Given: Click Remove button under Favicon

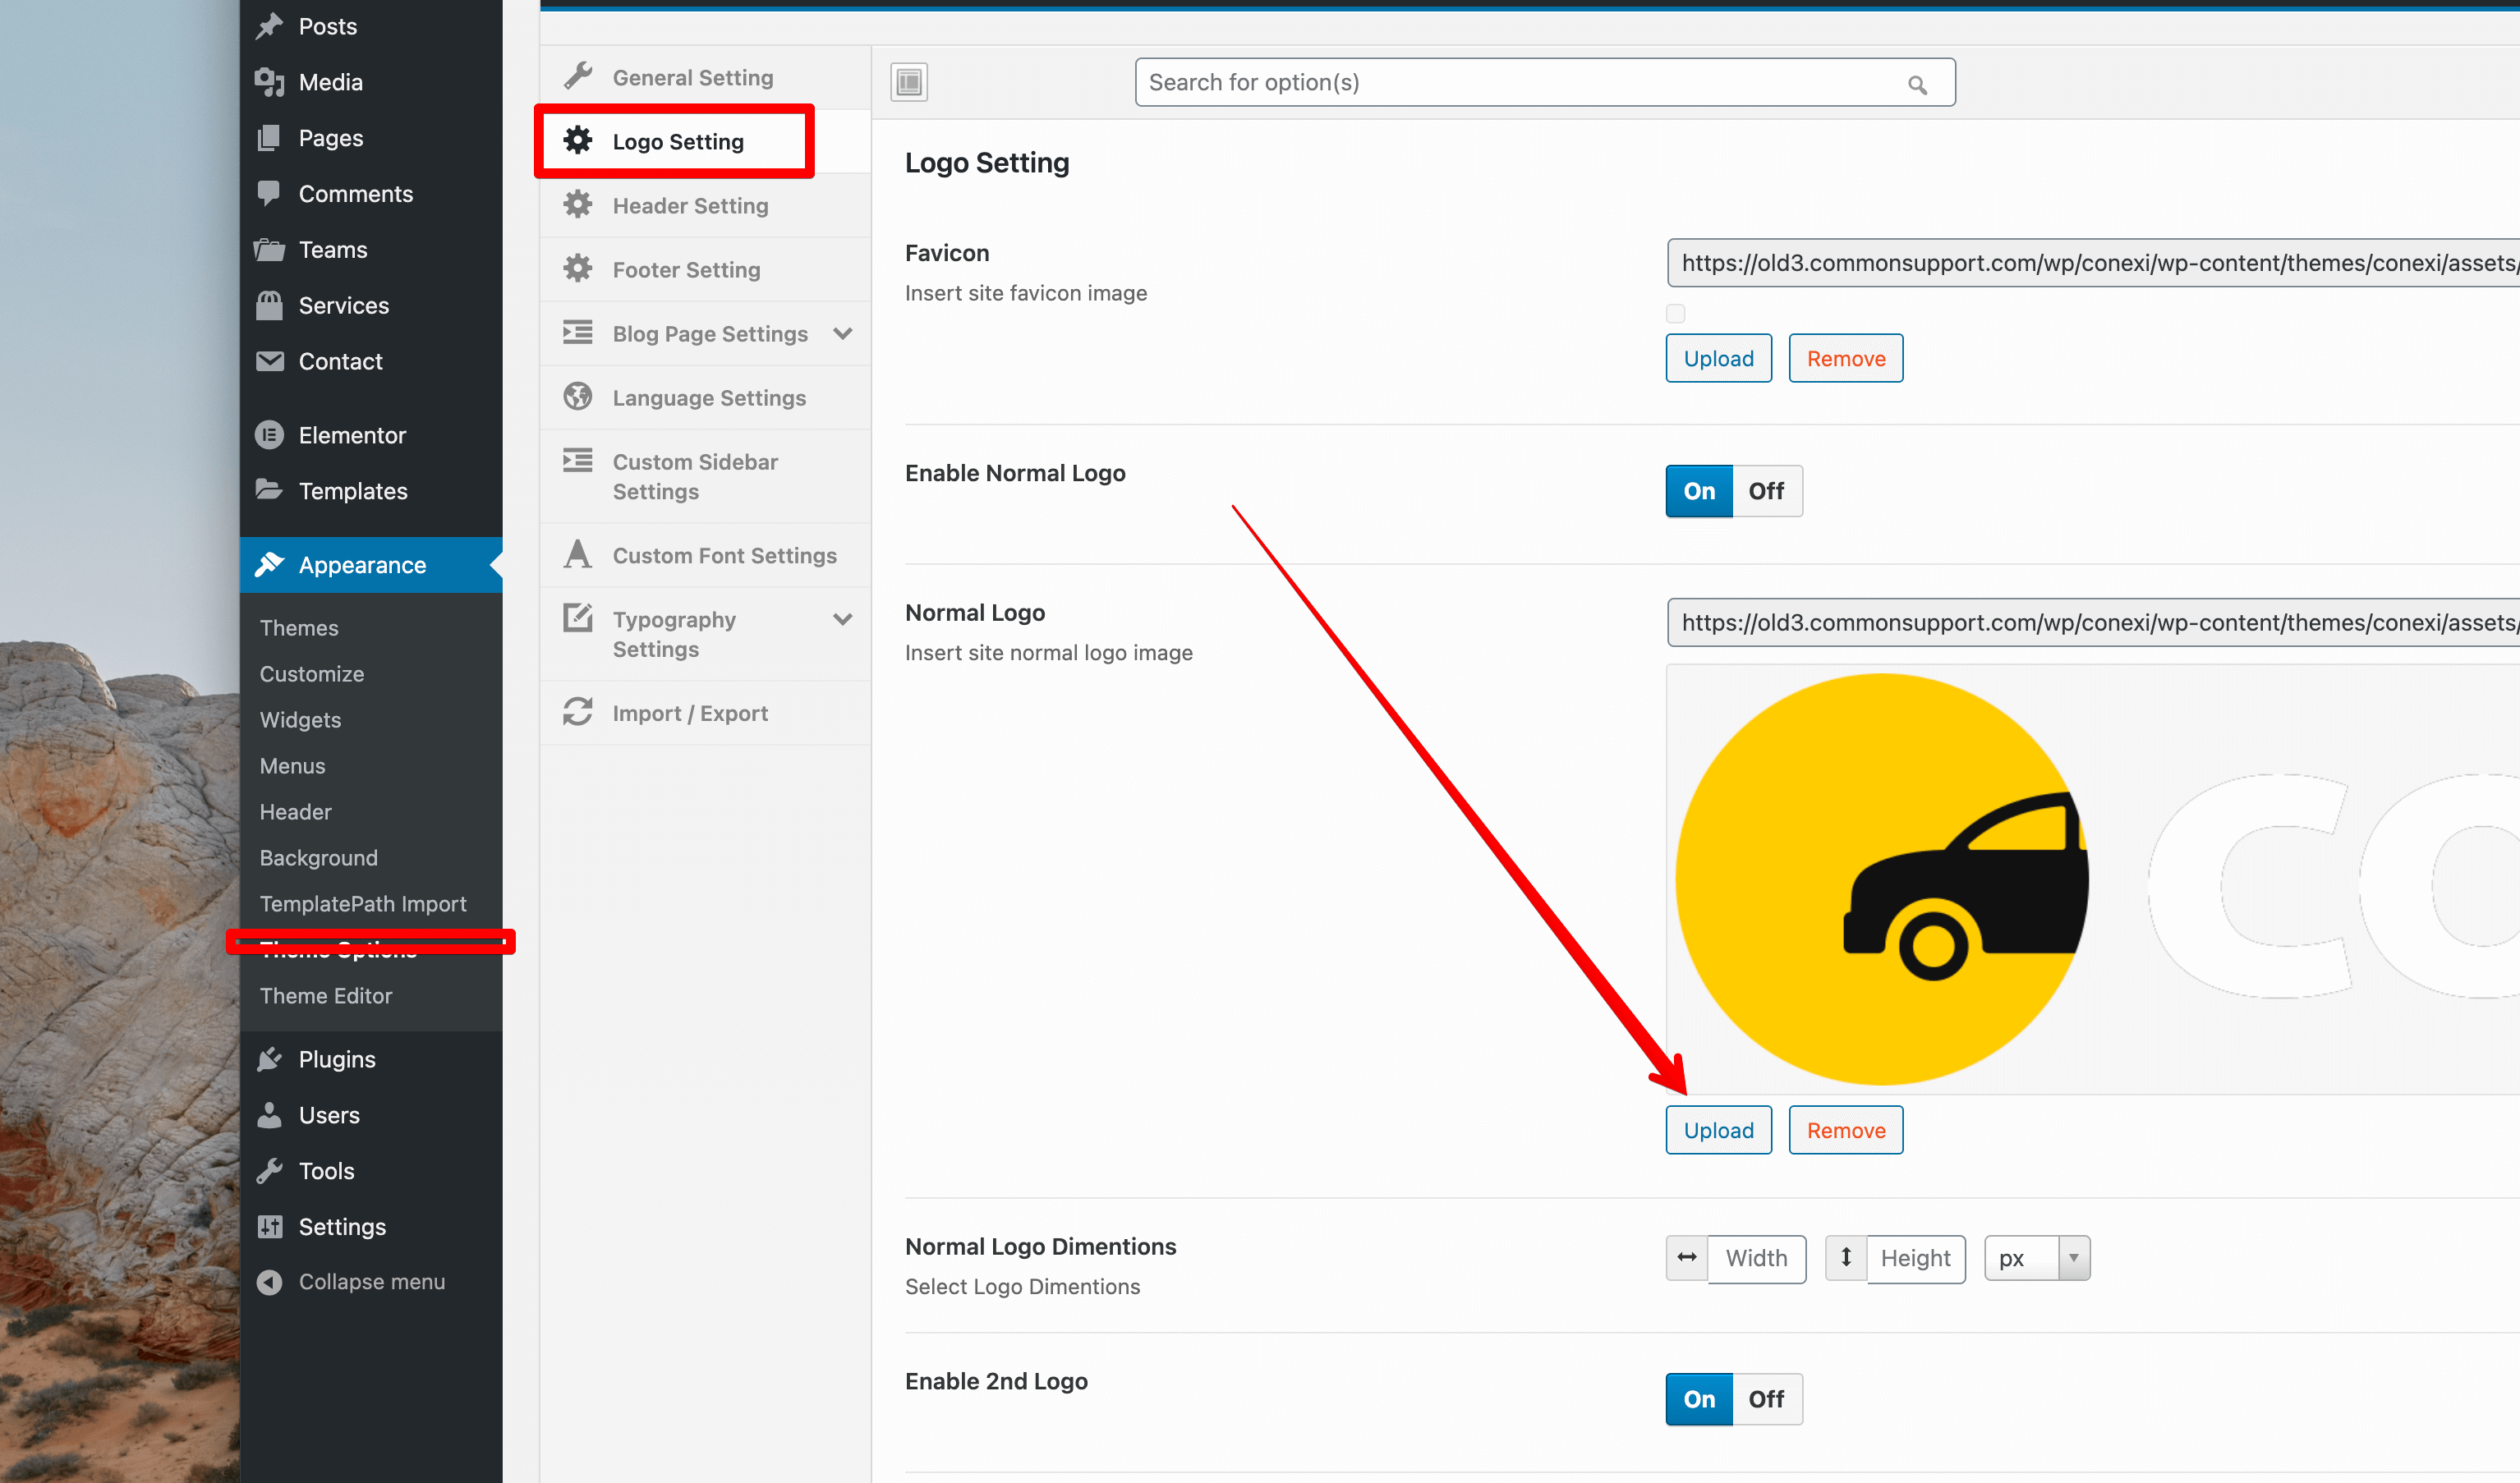Looking at the screenshot, I should [x=1845, y=358].
